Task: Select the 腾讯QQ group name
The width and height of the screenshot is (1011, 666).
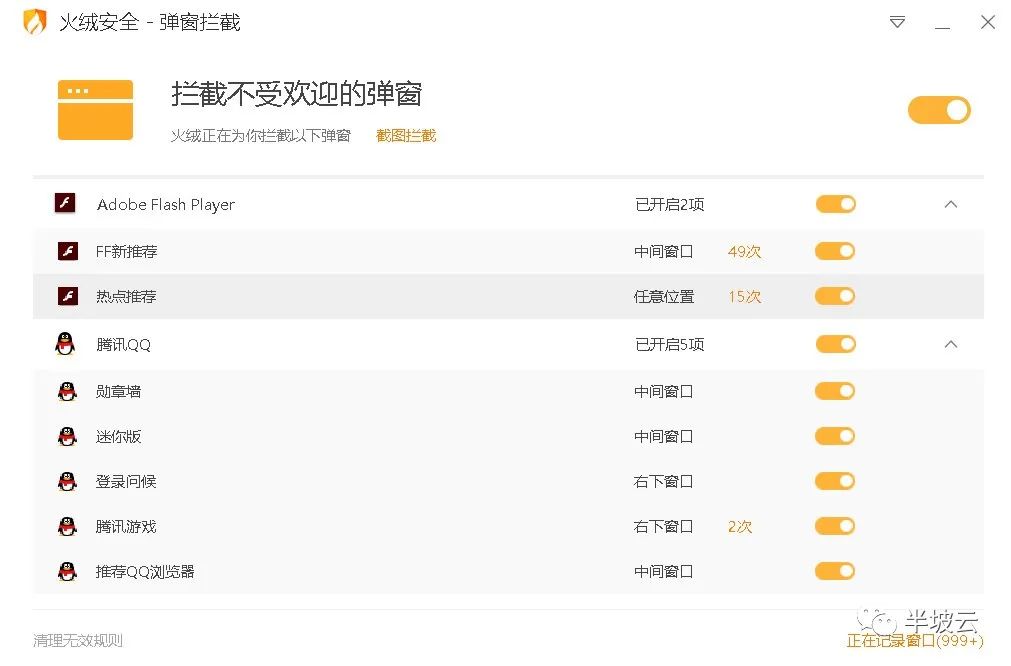Action: click(x=123, y=345)
